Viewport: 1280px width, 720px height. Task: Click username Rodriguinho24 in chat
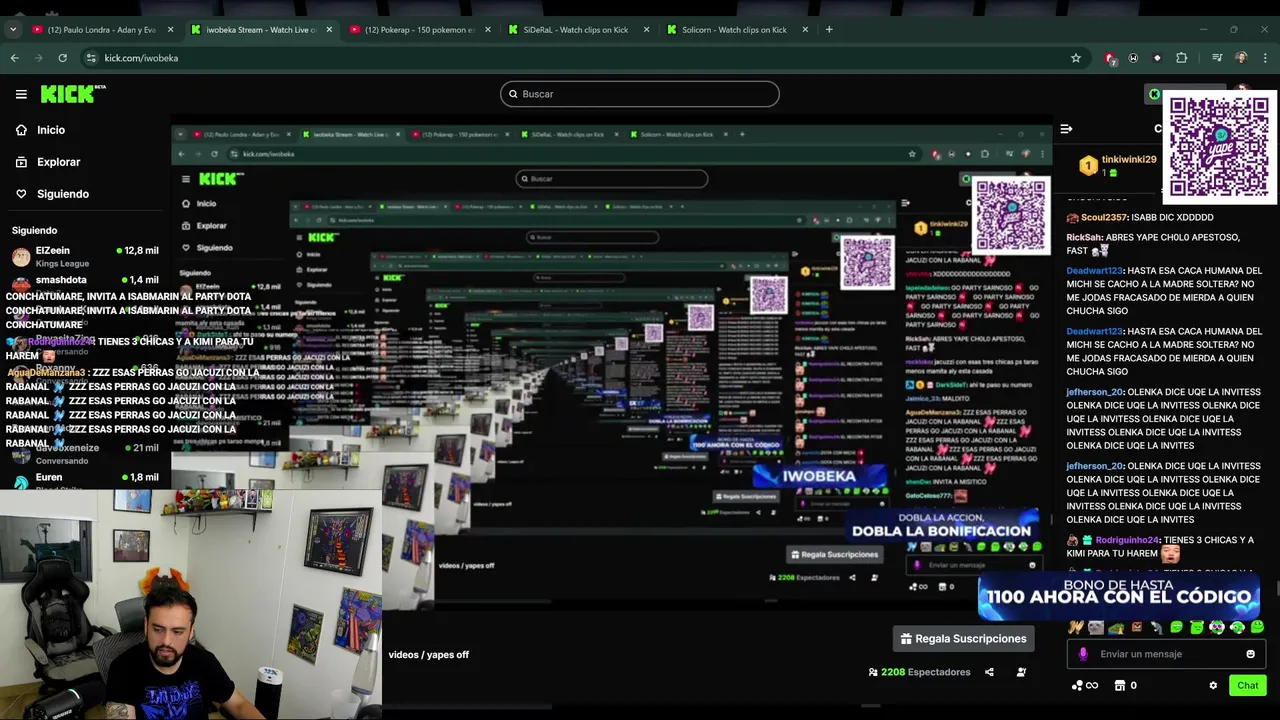(x=1127, y=540)
